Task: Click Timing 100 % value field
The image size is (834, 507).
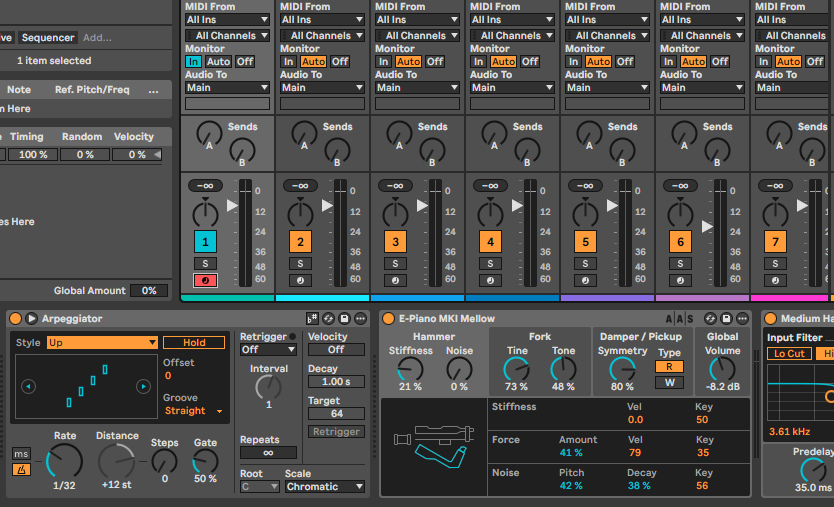Action: pos(33,155)
